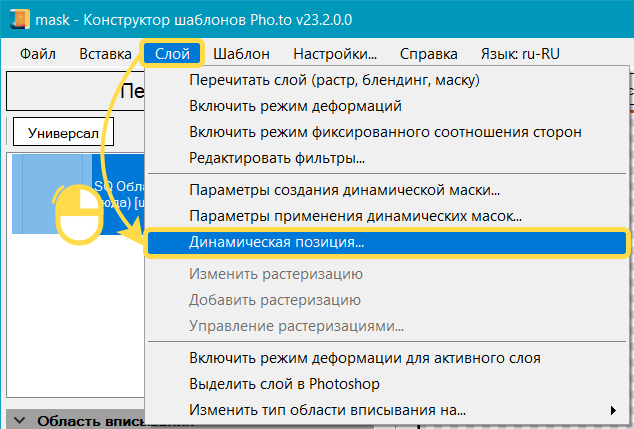Open Редактировать фильтры... entry
This screenshot has height=429, width=634.
pyautogui.click(x=277, y=158)
